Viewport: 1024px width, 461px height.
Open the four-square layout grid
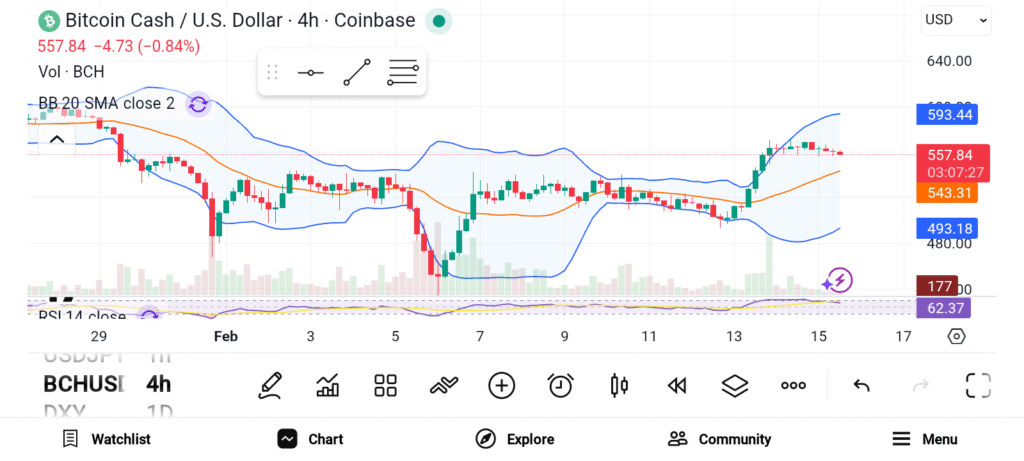pyautogui.click(x=385, y=385)
